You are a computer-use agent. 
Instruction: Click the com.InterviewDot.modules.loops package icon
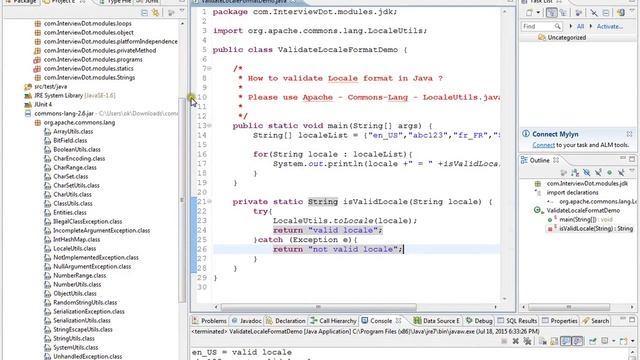(x=38, y=24)
